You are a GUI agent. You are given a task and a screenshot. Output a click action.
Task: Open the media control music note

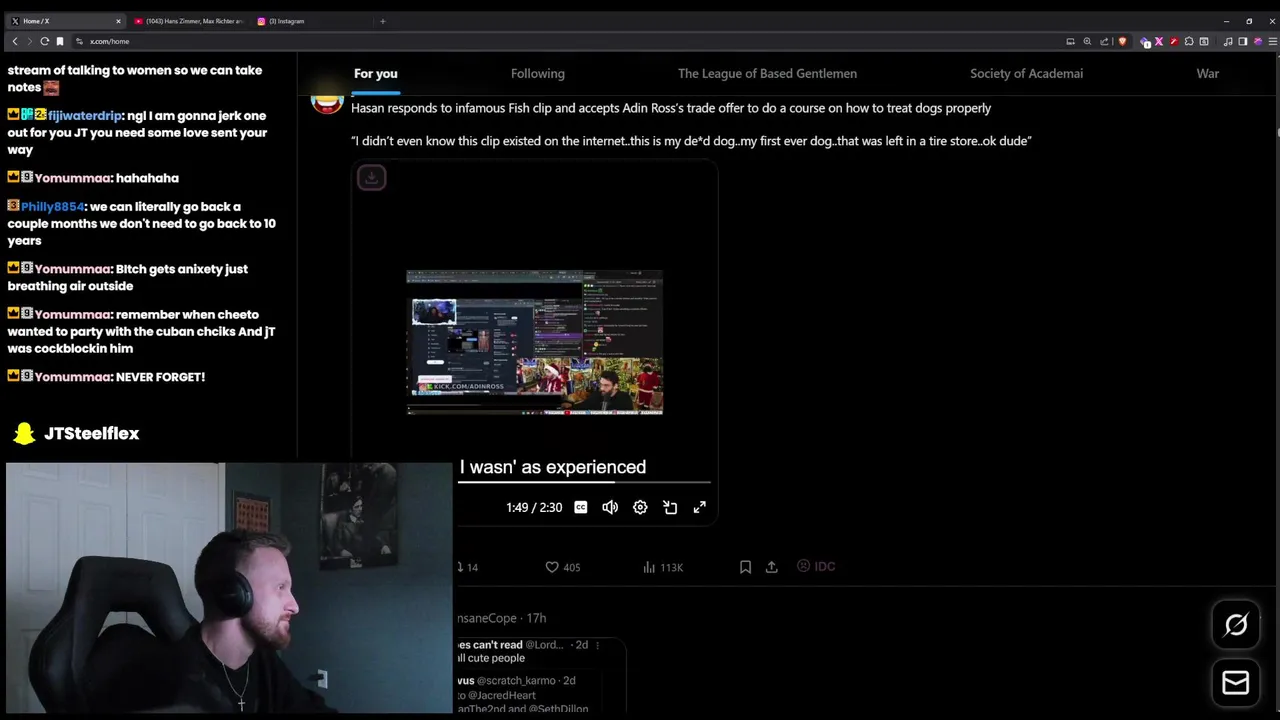click(x=1228, y=41)
